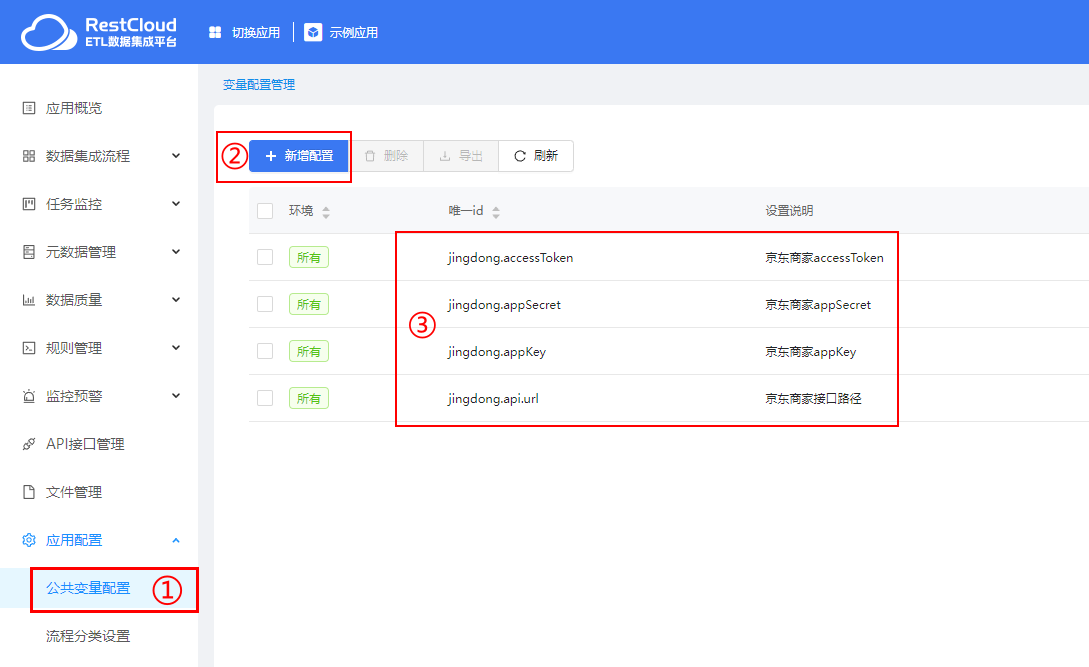Collapse the 应用配置 section chevron

click(176, 540)
